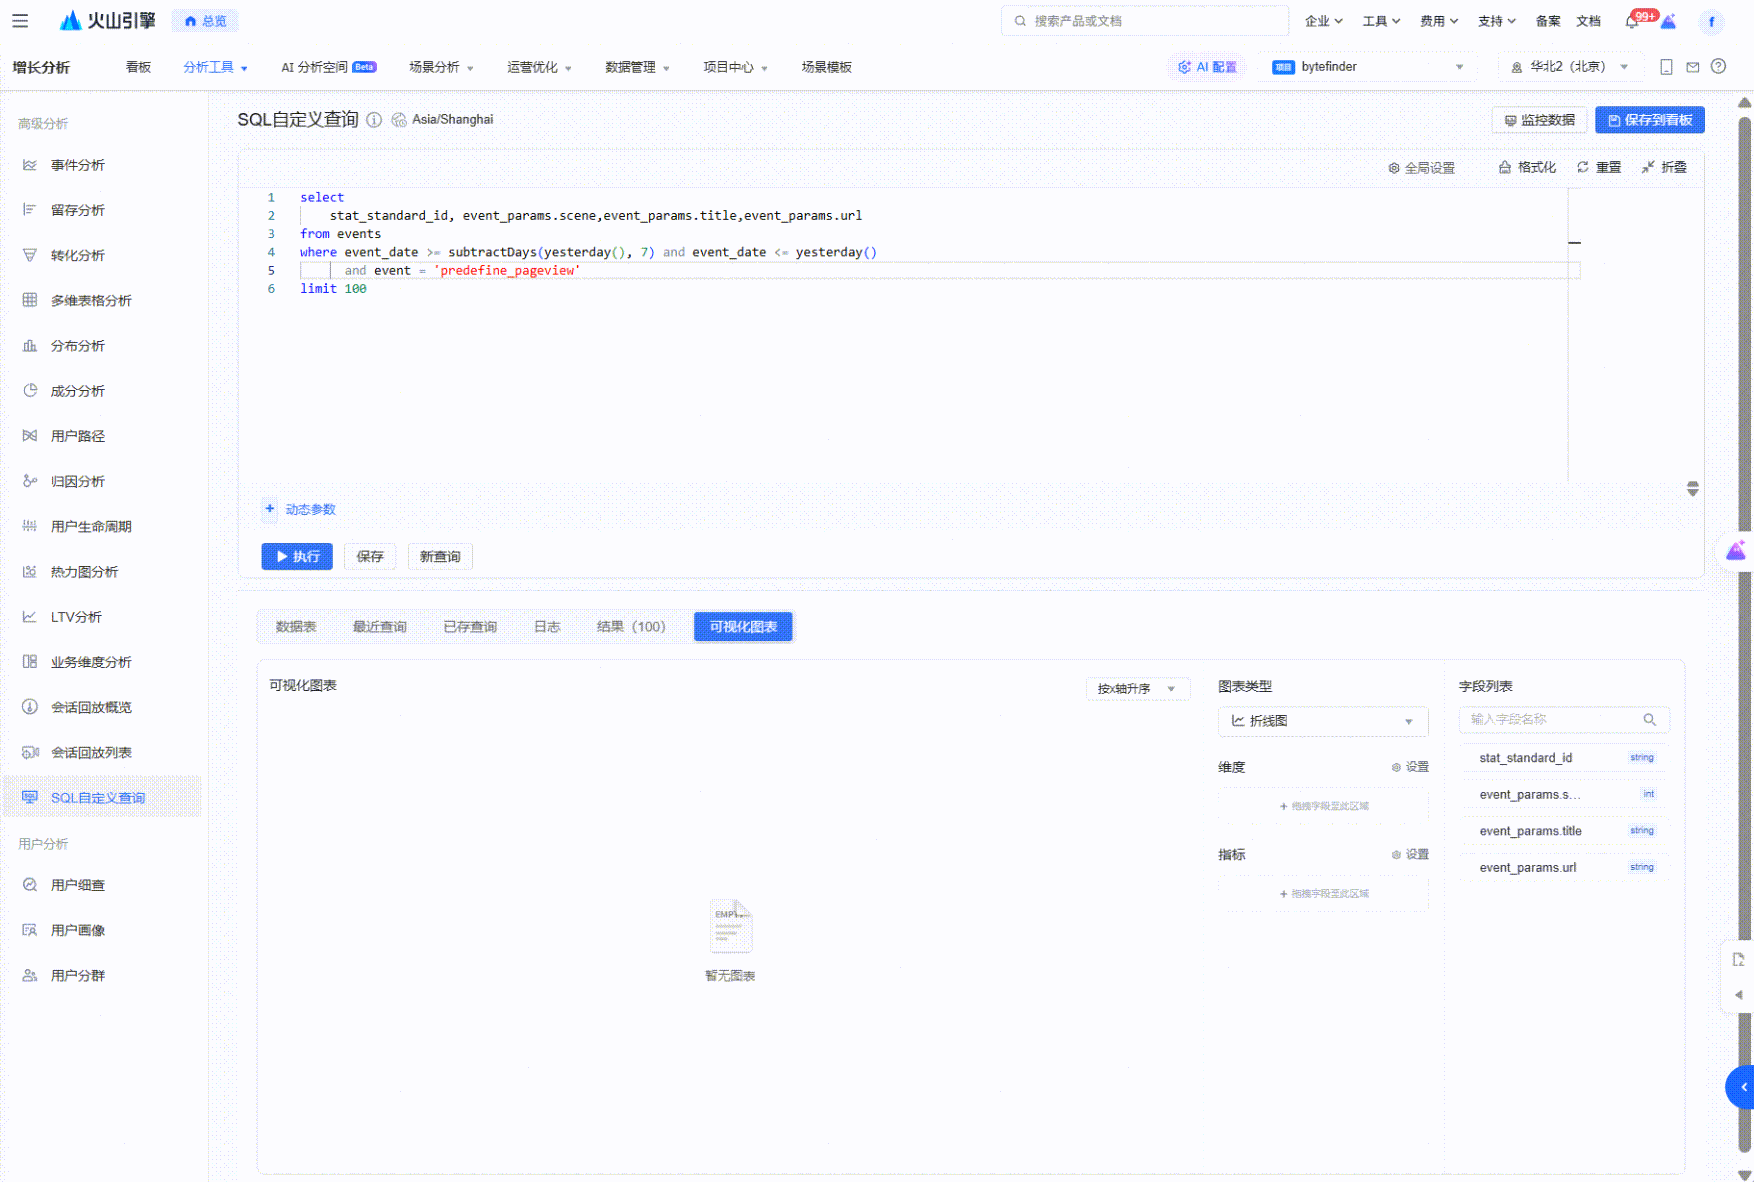Click the editor resize handle below scrollbar
Viewport: 1754px width, 1182px height.
coord(1692,489)
